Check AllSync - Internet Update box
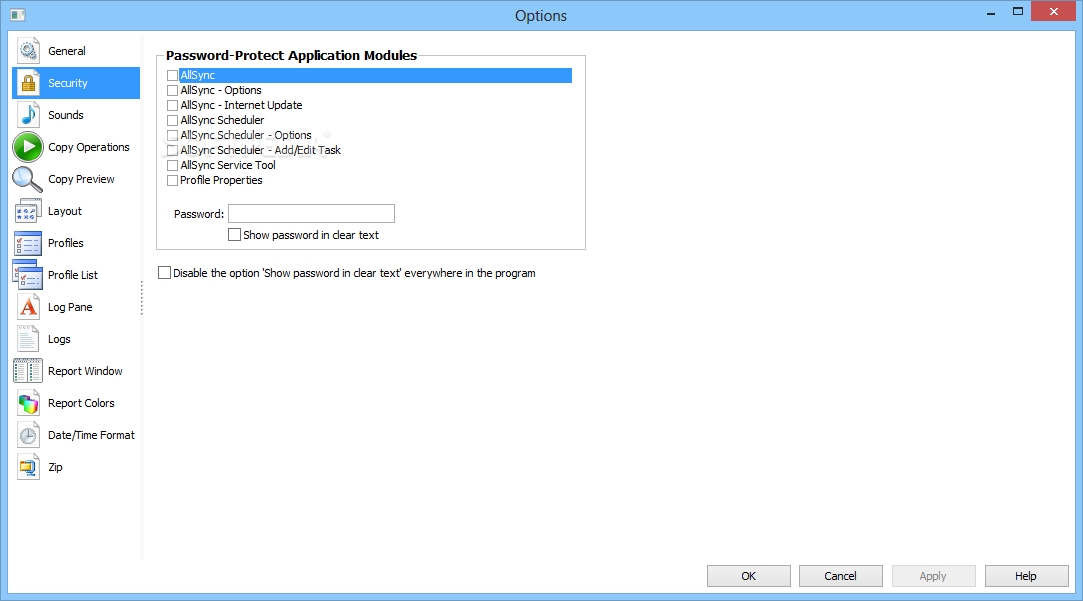 (x=173, y=106)
